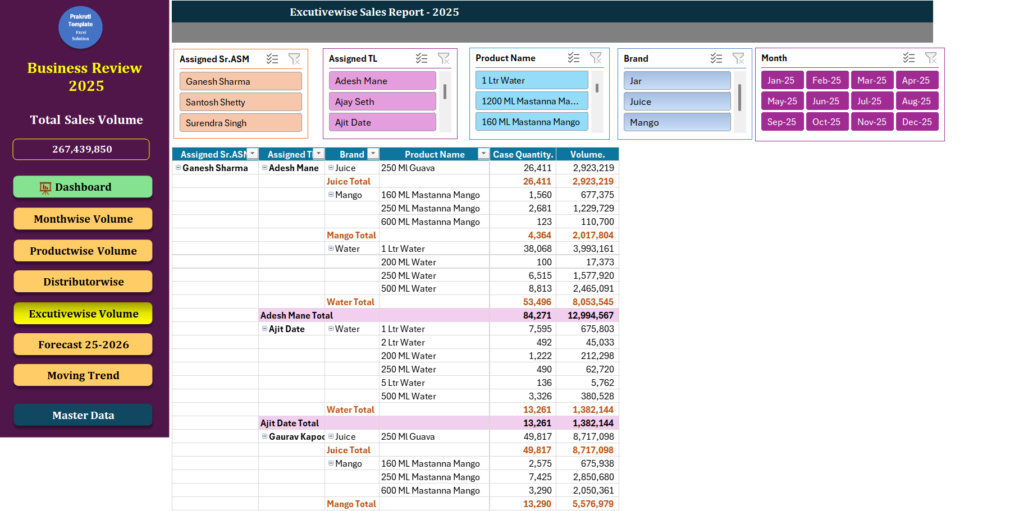Open the Dashboard page
This screenshot has width=1024, height=511.
click(x=83, y=187)
